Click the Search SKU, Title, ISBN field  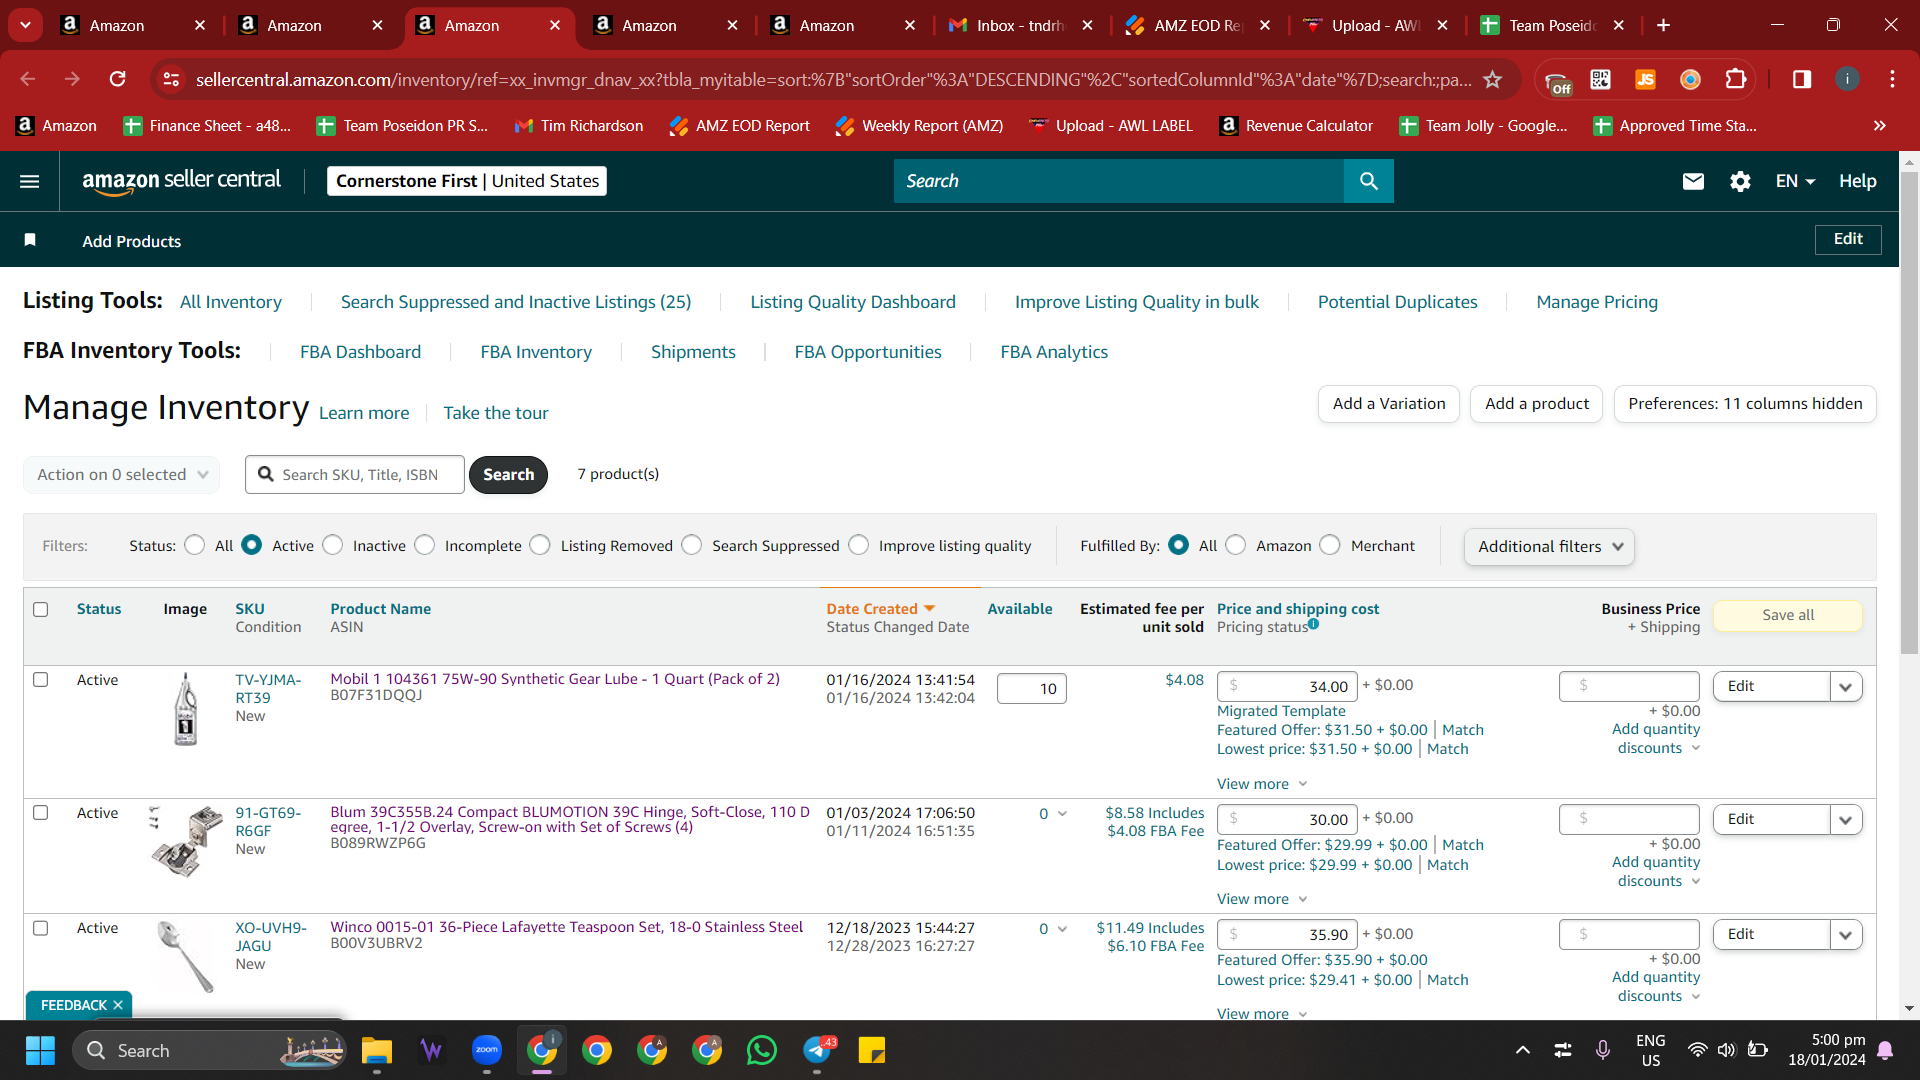coord(355,474)
